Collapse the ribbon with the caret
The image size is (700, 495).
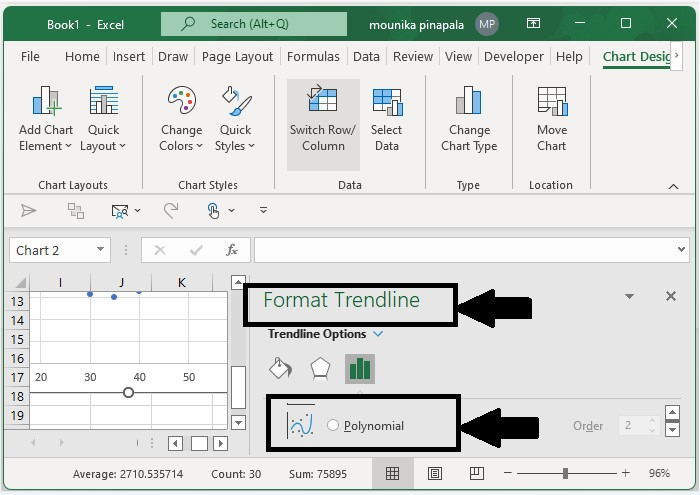pos(673,187)
